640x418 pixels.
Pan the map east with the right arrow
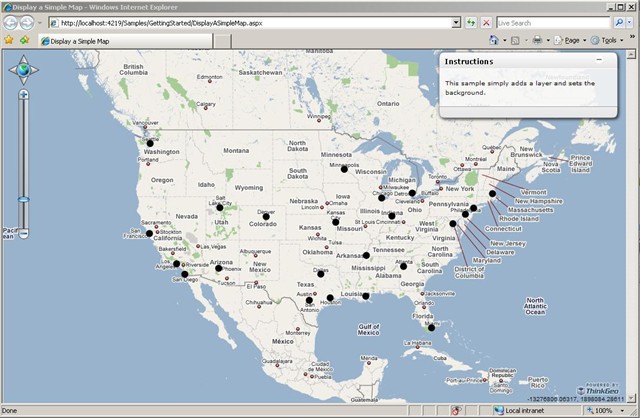(34, 70)
